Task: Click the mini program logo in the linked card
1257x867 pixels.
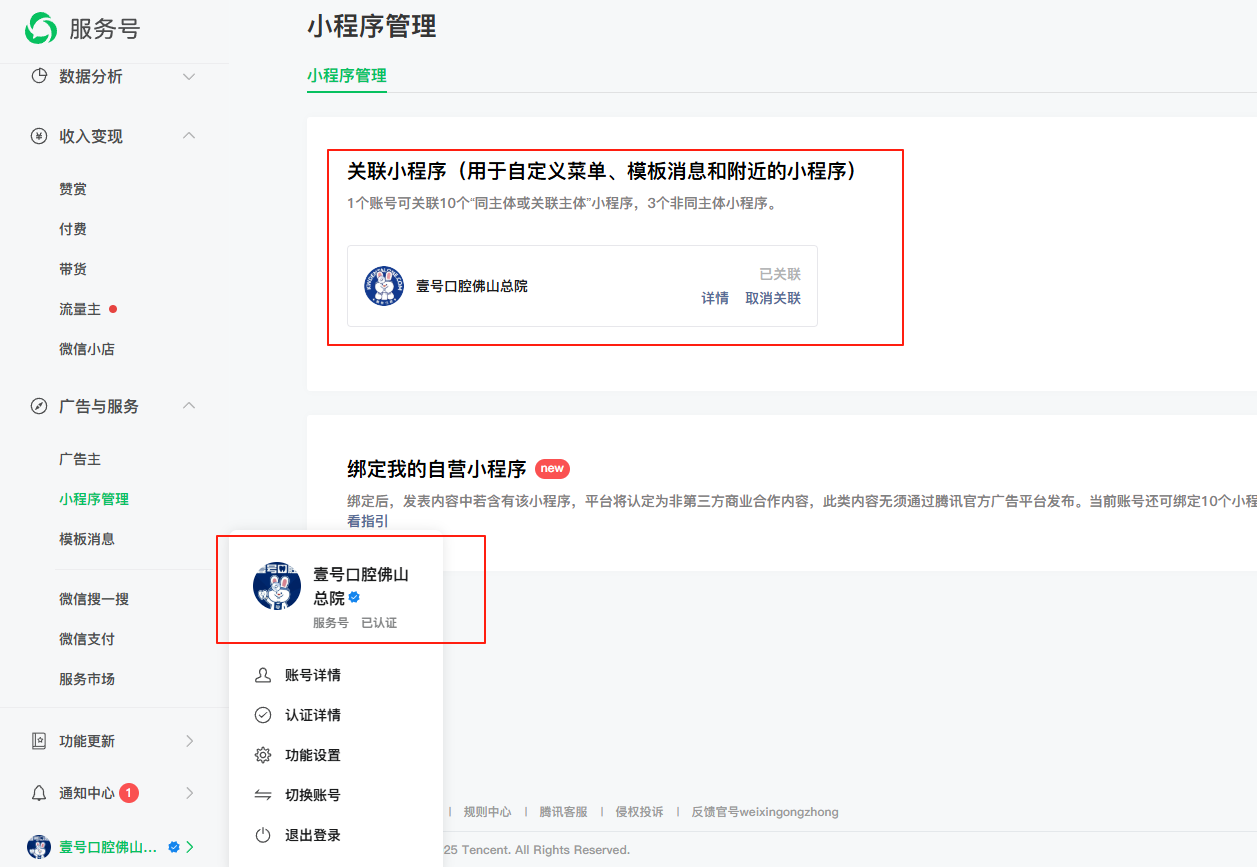Action: 384,286
